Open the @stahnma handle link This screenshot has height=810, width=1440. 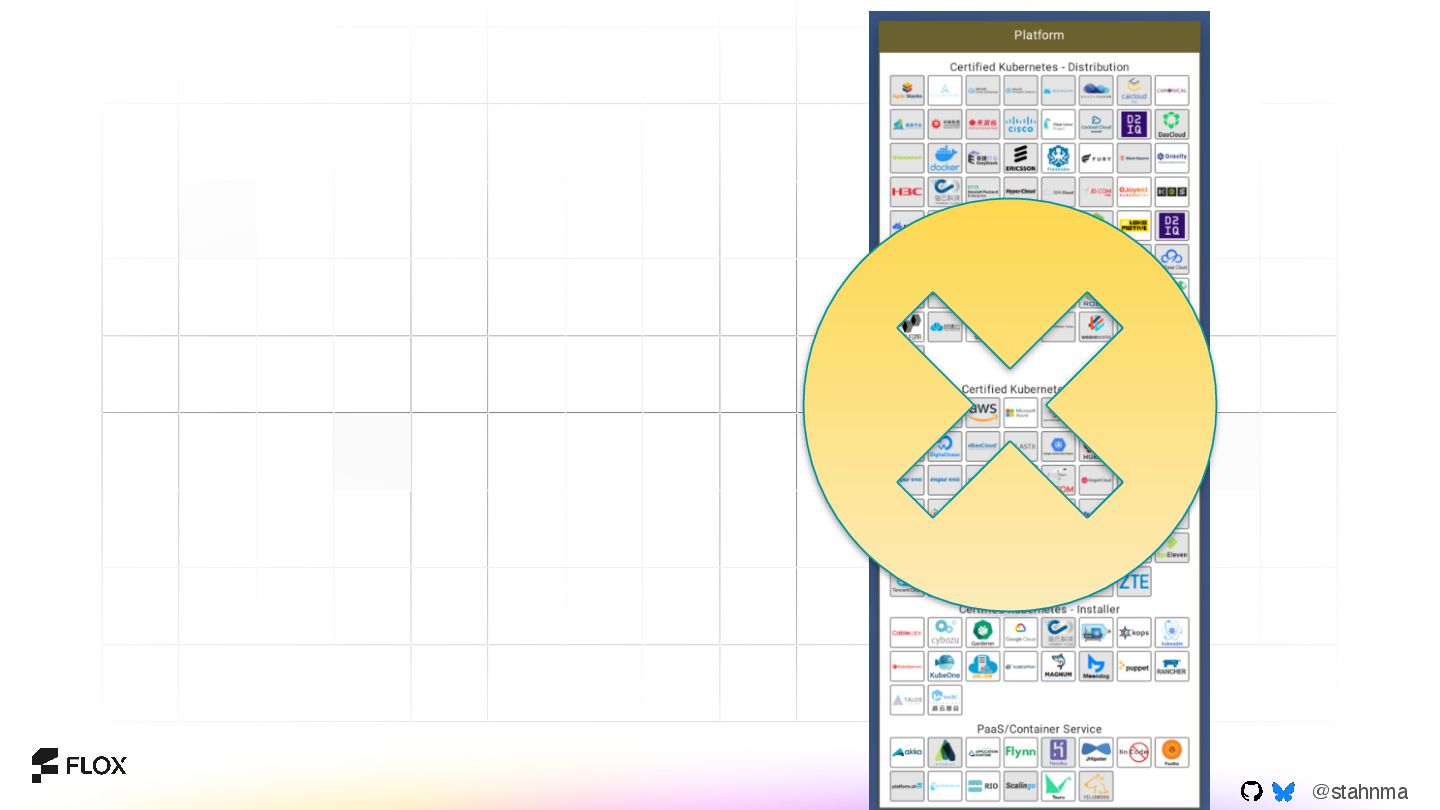tap(1359, 791)
